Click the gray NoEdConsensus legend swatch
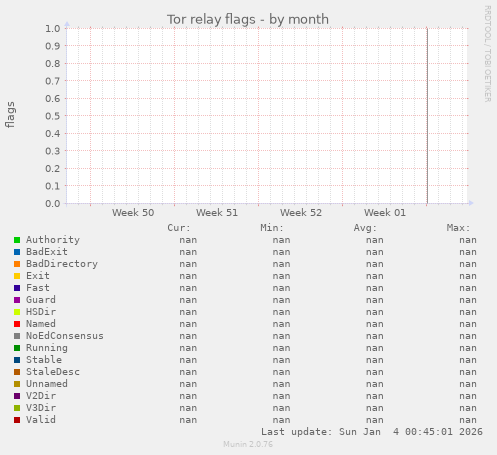The image size is (497, 455). (17, 336)
